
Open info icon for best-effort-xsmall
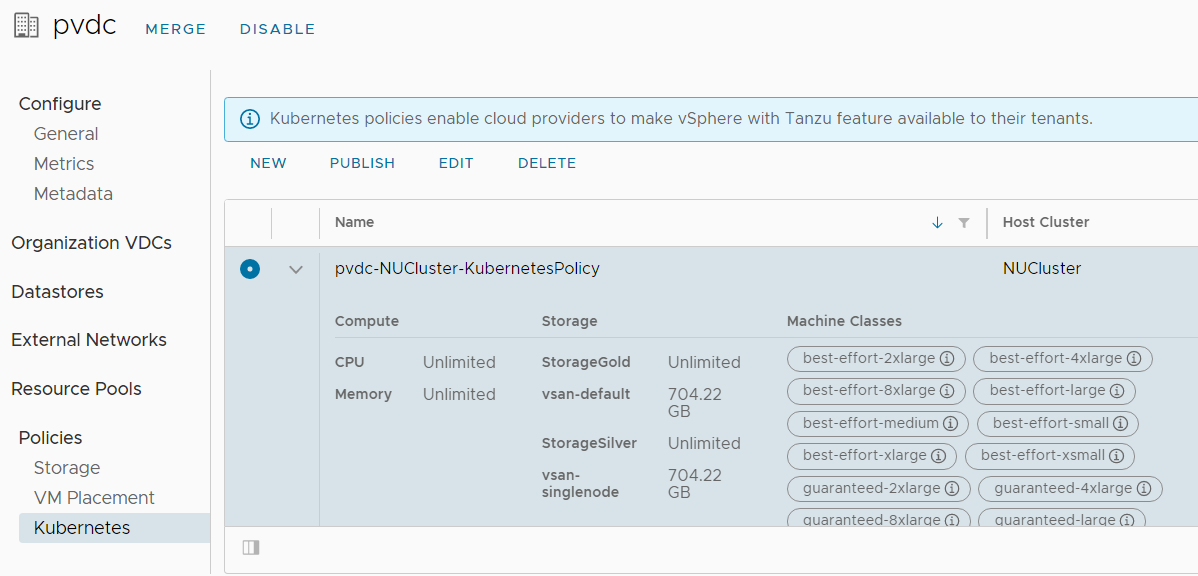click(x=1116, y=456)
